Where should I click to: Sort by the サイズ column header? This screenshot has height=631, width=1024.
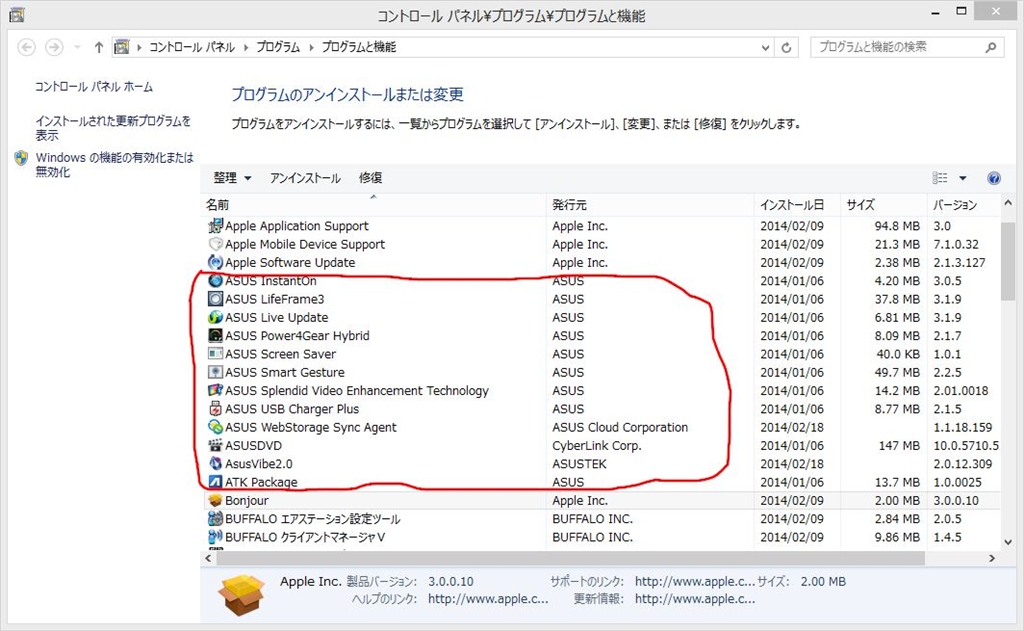click(884, 205)
